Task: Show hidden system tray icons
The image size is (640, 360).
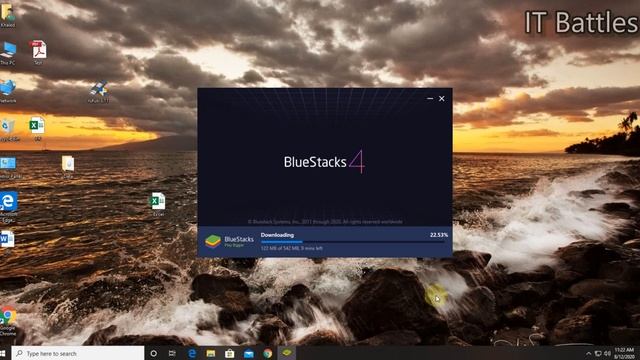Action: click(x=588, y=353)
